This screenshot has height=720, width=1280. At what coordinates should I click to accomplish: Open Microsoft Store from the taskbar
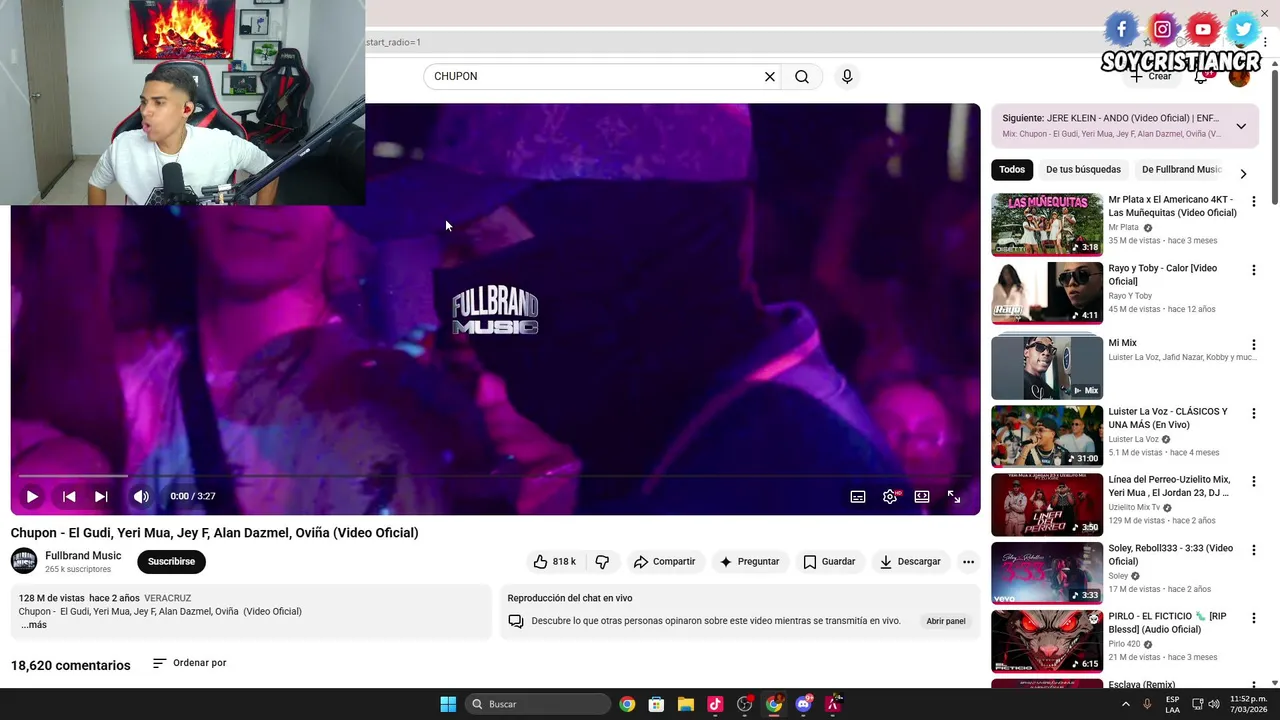tap(656, 704)
